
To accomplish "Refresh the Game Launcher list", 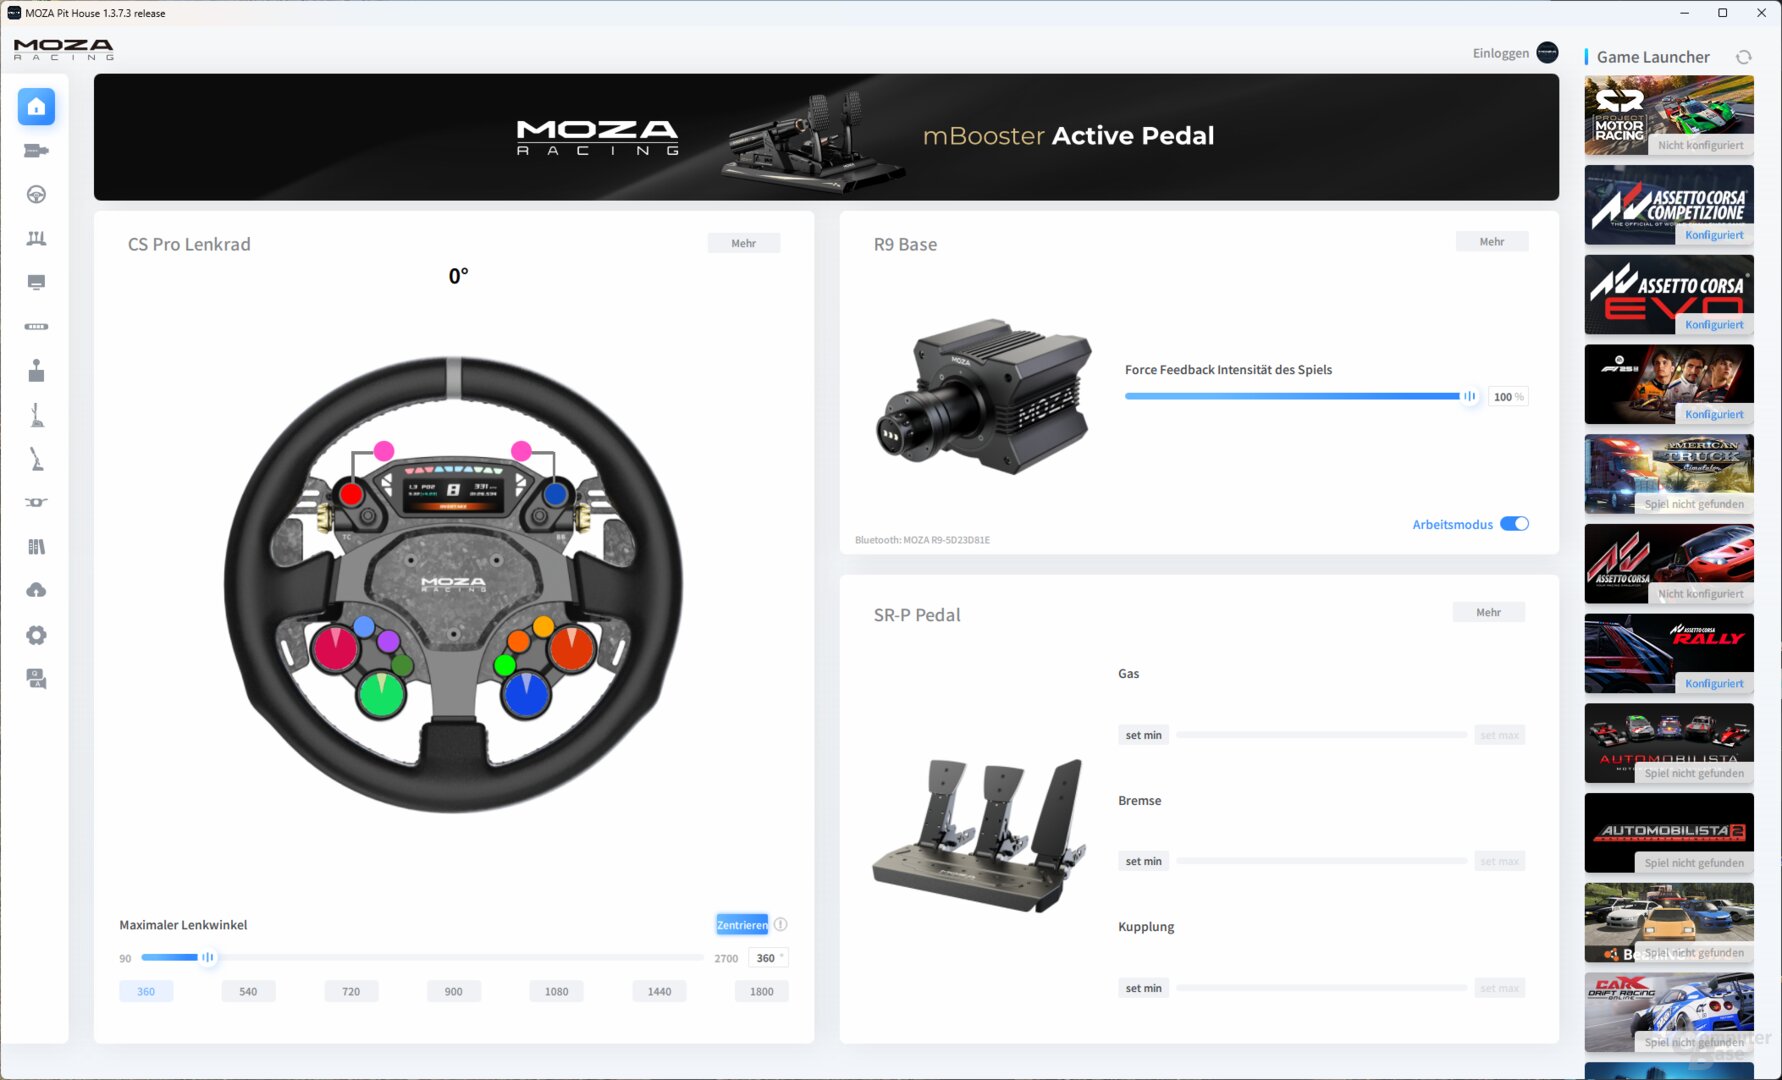I will tap(1744, 57).
